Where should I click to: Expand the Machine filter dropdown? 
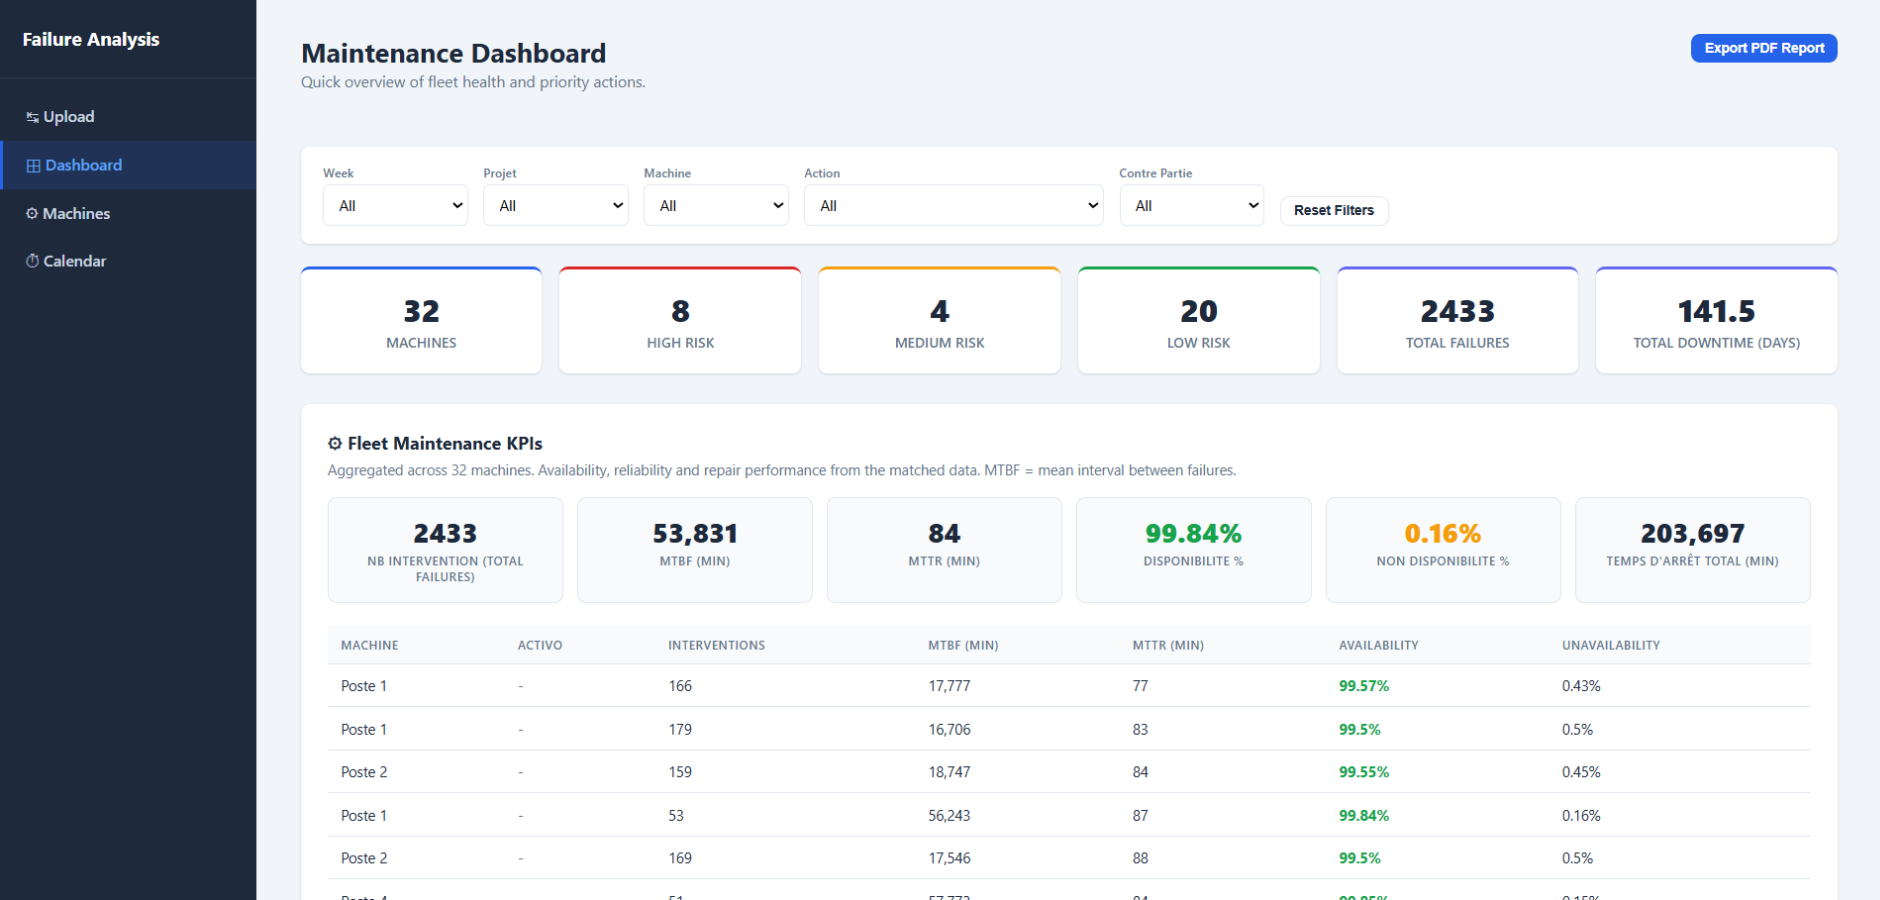(716, 205)
